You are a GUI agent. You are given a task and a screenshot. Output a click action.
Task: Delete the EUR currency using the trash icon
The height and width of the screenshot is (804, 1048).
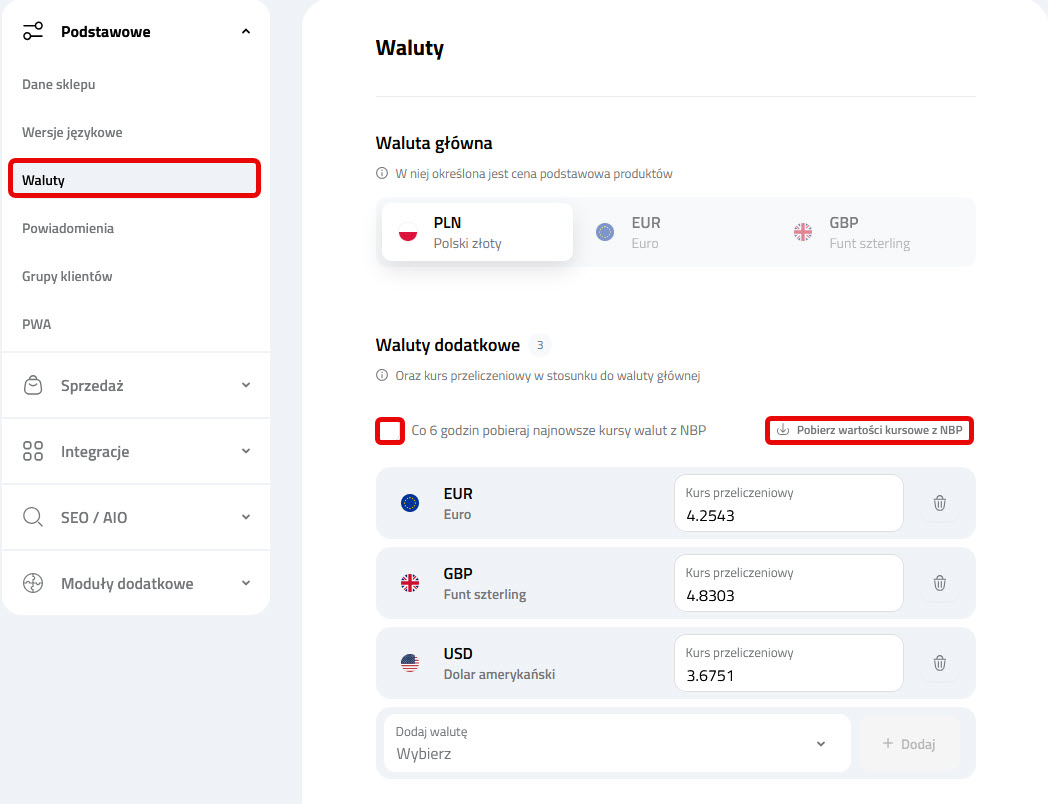tap(939, 503)
